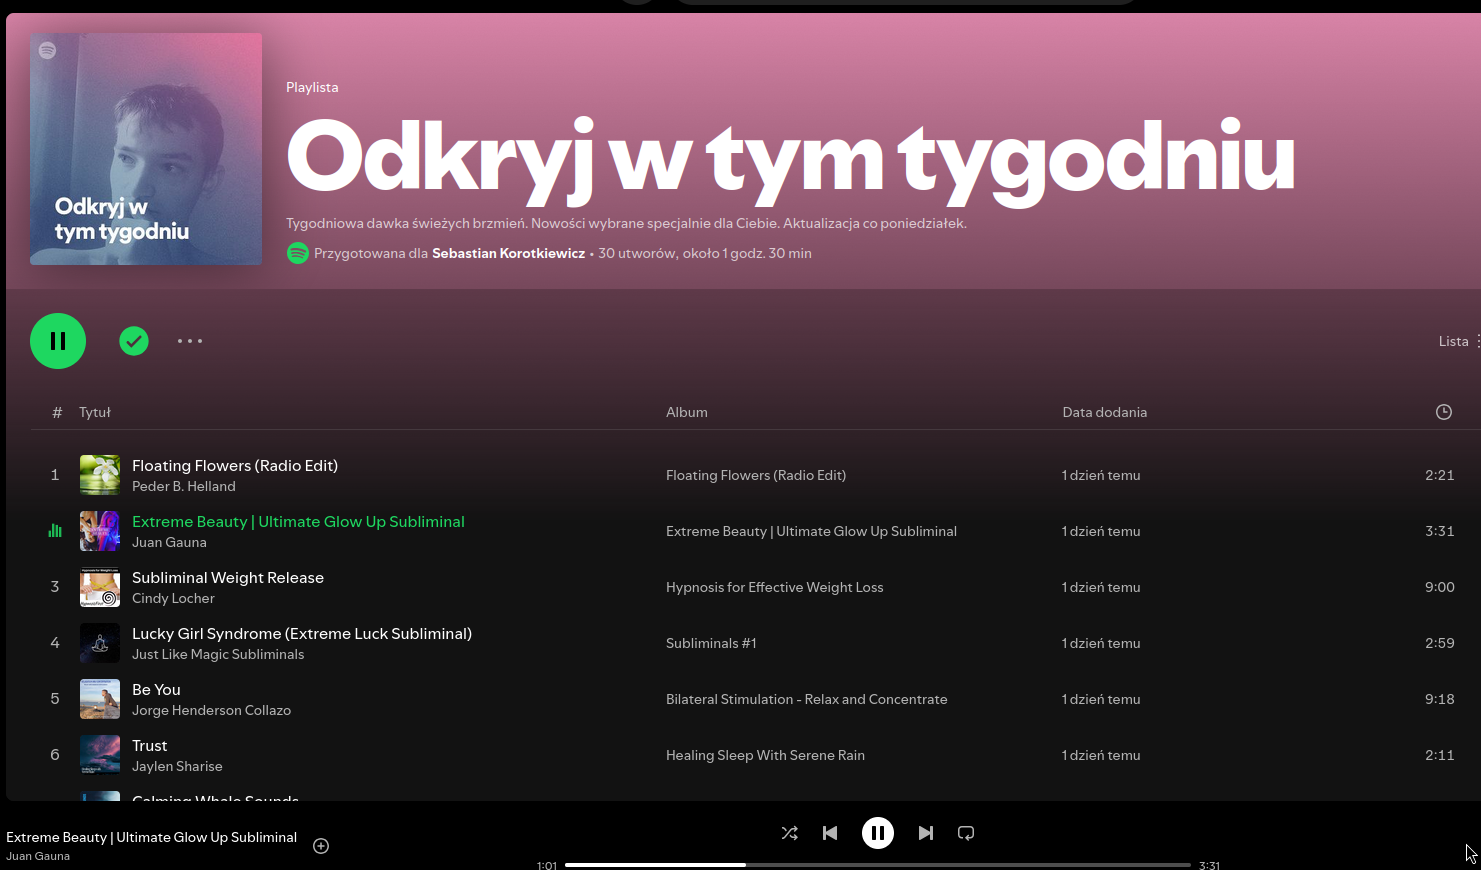Toggle the green saved-to-library checkmark
The image size is (1481, 870).
pos(134,341)
